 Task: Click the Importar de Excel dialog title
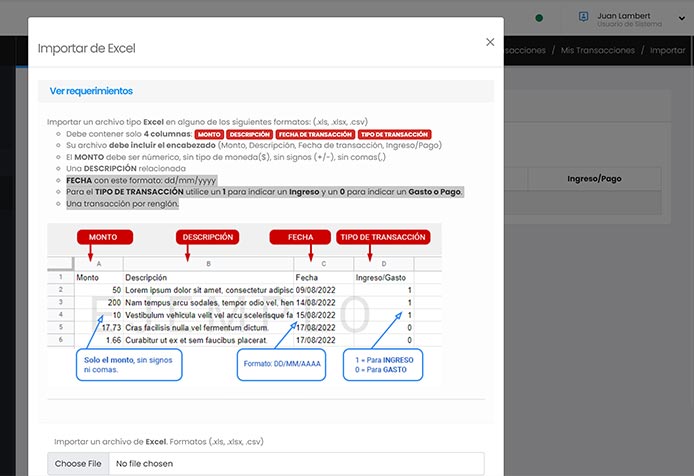87,48
